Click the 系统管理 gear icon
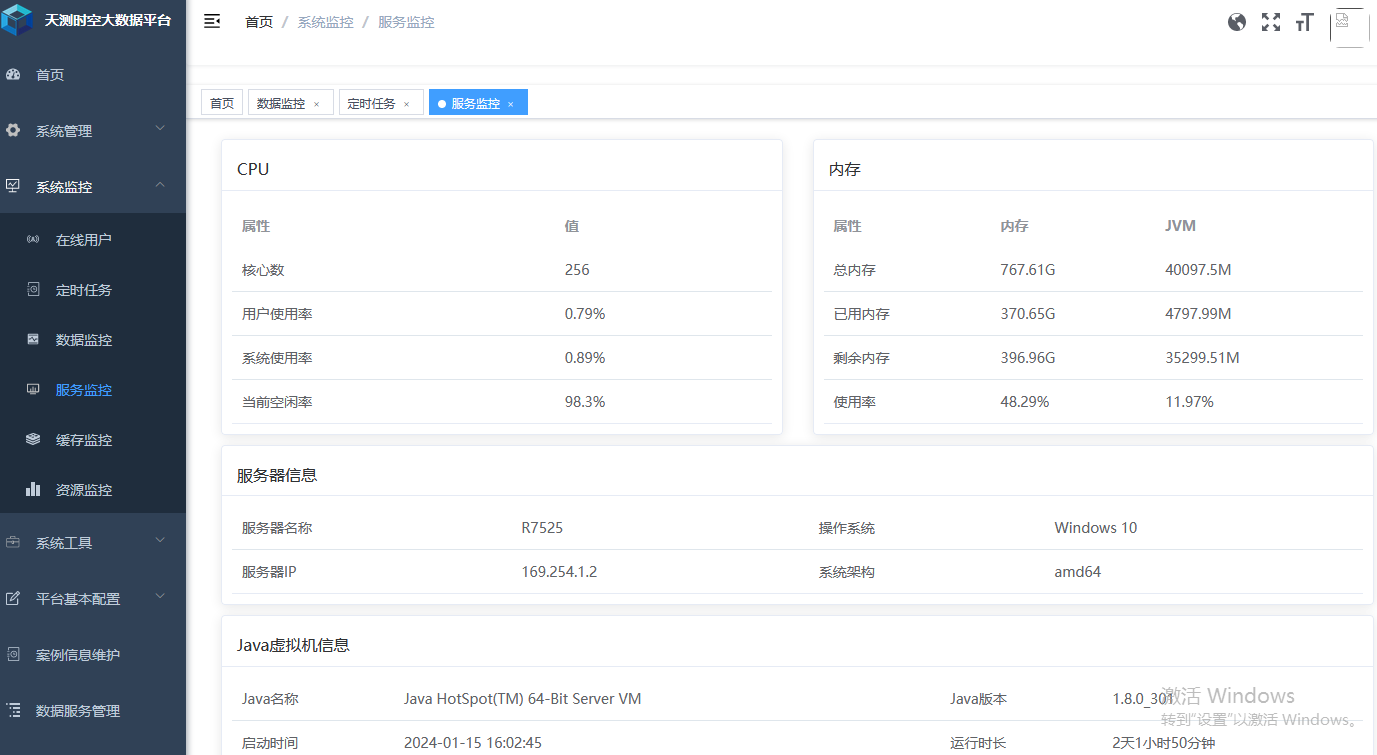Image resolution: width=1377 pixels, height=755 pixels. [13, 131]
